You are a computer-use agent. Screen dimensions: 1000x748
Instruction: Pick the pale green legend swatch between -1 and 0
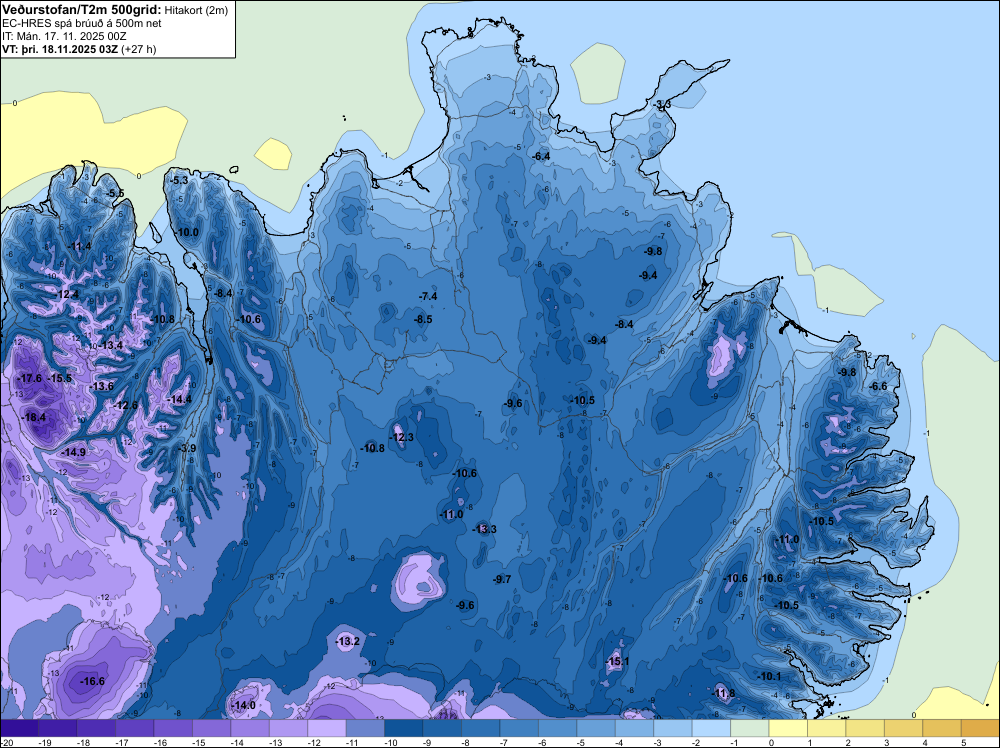coord(749,728)
